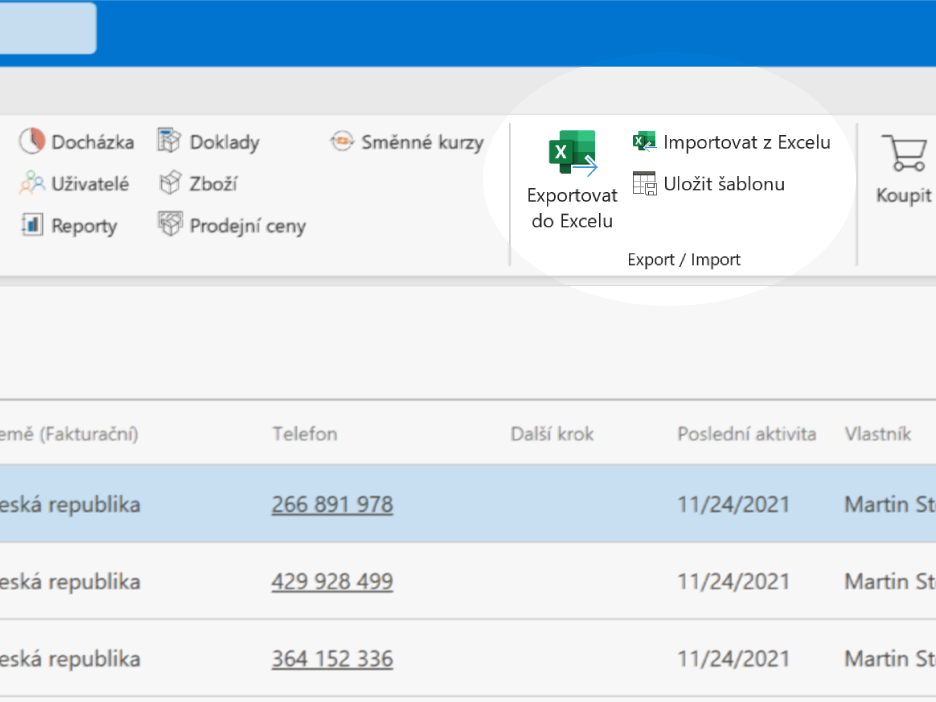The image size is (936, 702).
Task: Open phone link 429 928 499
Action: [x=332, y=582]
